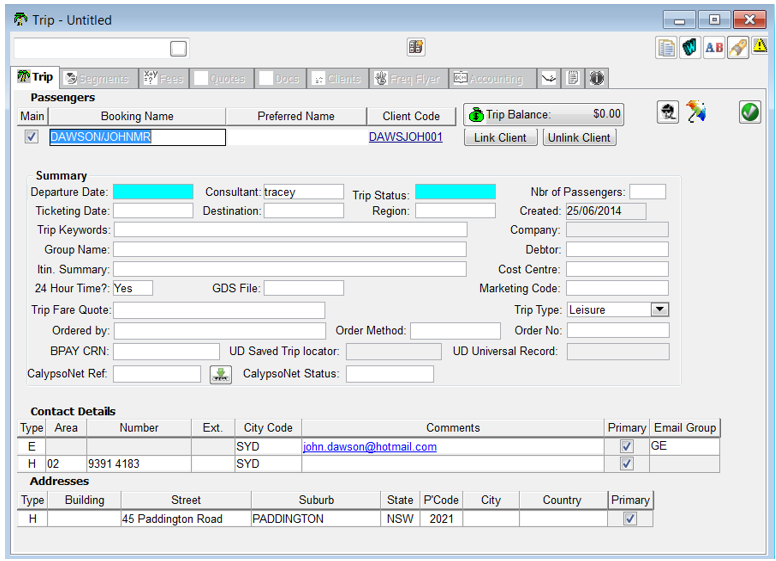
Task: Click the Link Client button
Action: pyautogui.click(x=500, y=138)
